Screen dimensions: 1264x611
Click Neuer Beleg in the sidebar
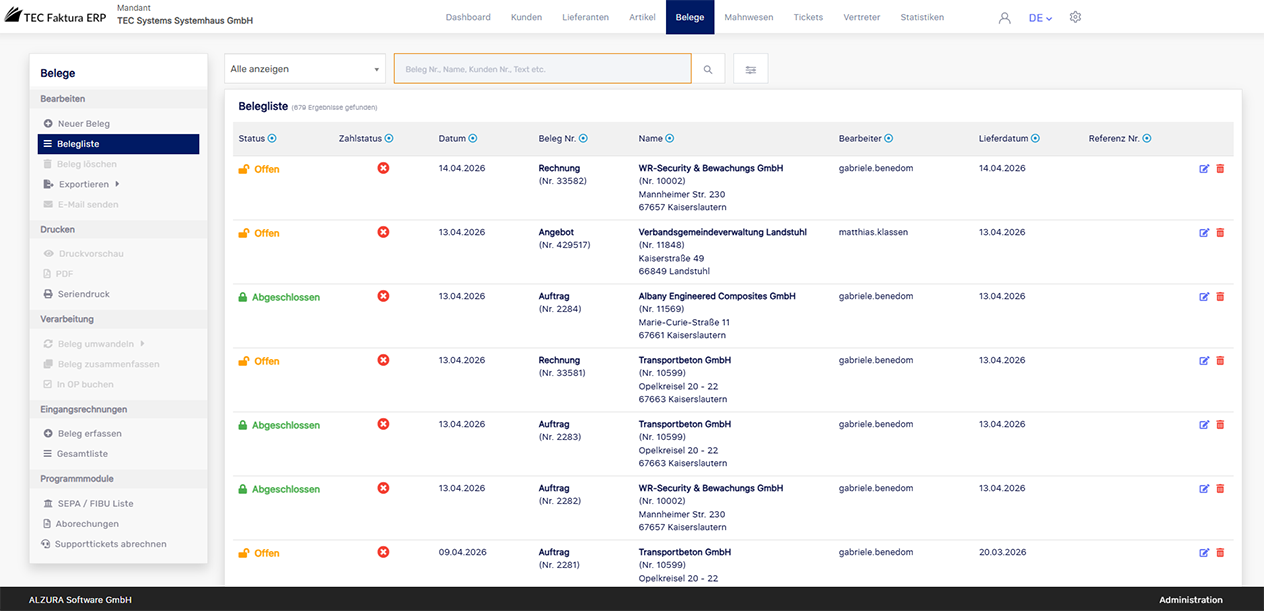(x=83, y=124)
